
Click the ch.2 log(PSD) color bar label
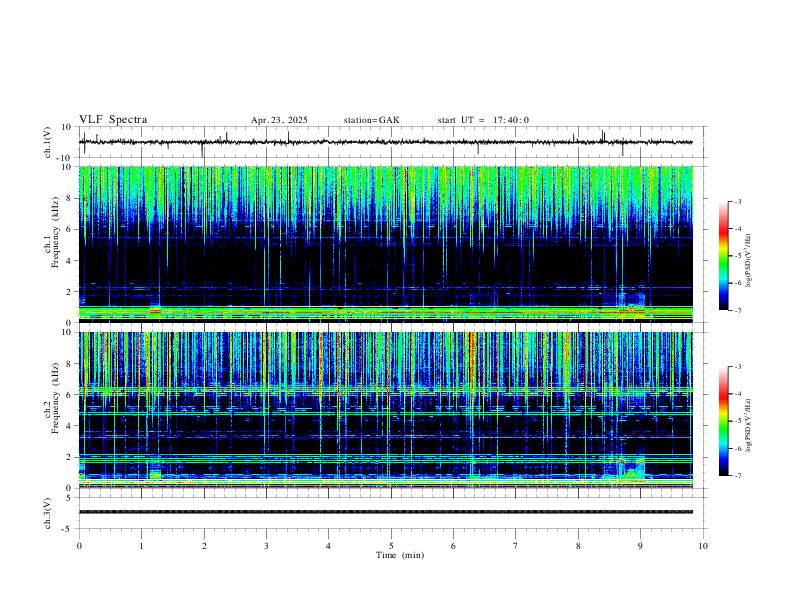point(749,425)
